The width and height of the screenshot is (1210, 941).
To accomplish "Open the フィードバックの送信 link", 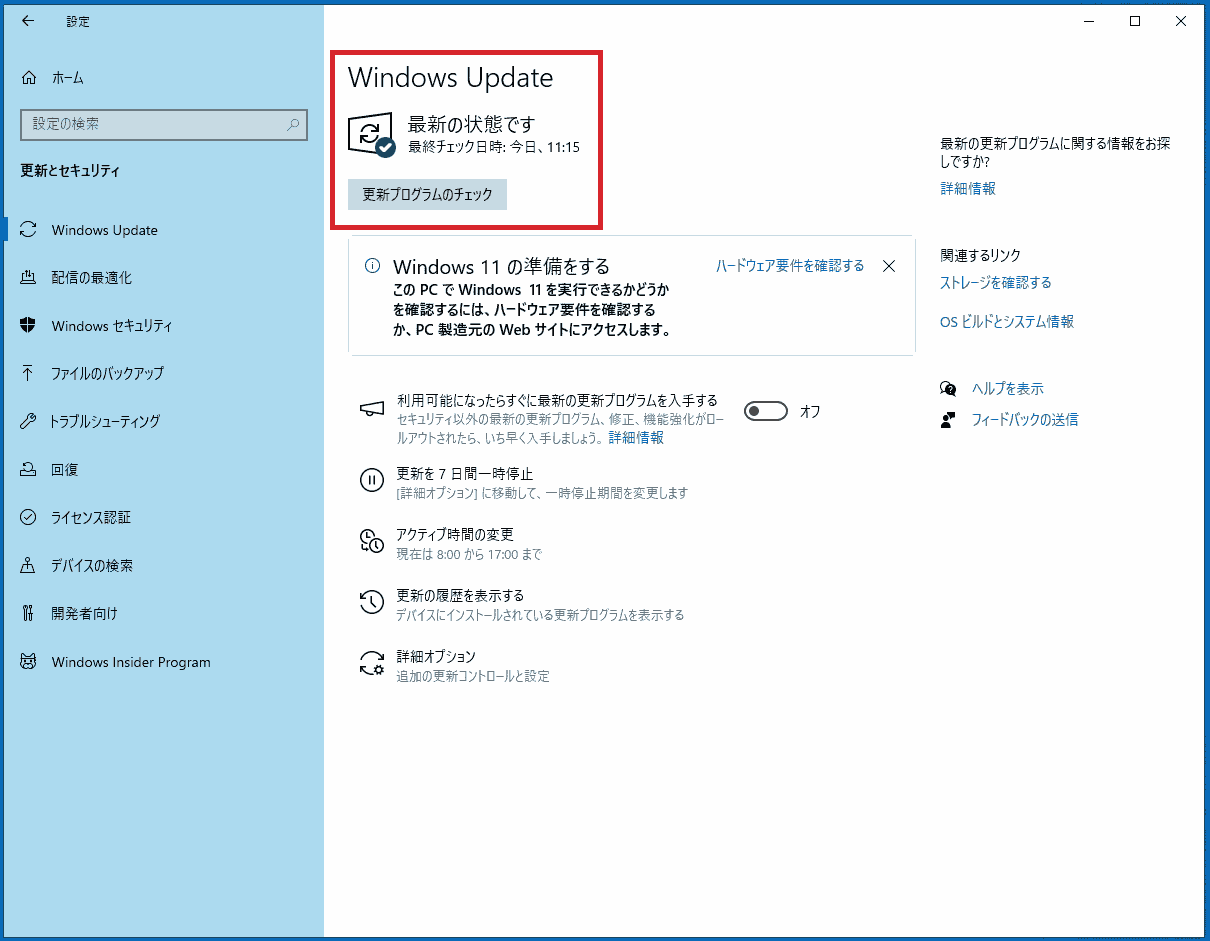I will click(1025, 420).
